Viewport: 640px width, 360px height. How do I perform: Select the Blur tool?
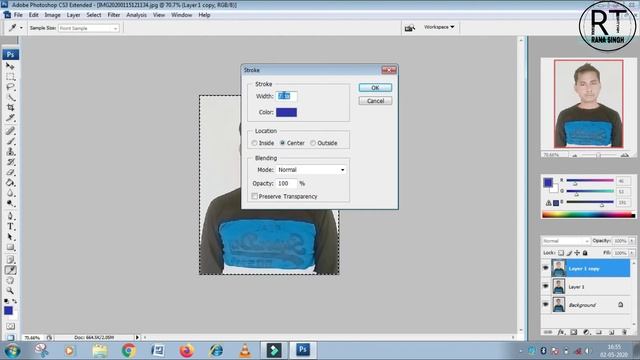click(10, 193)
